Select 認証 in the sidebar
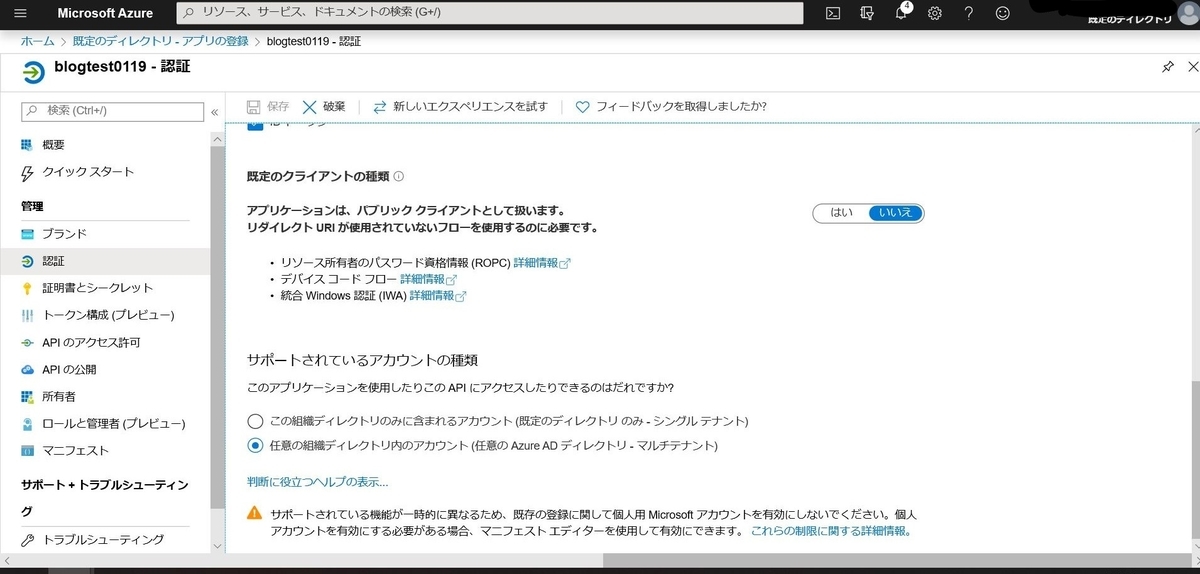 105,261
